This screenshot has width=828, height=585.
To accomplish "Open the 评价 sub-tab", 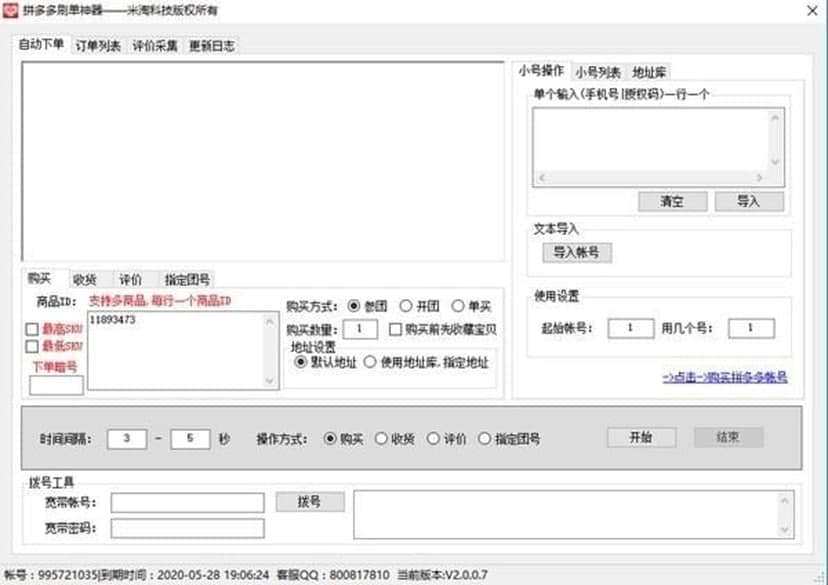I will click(130, 279).
